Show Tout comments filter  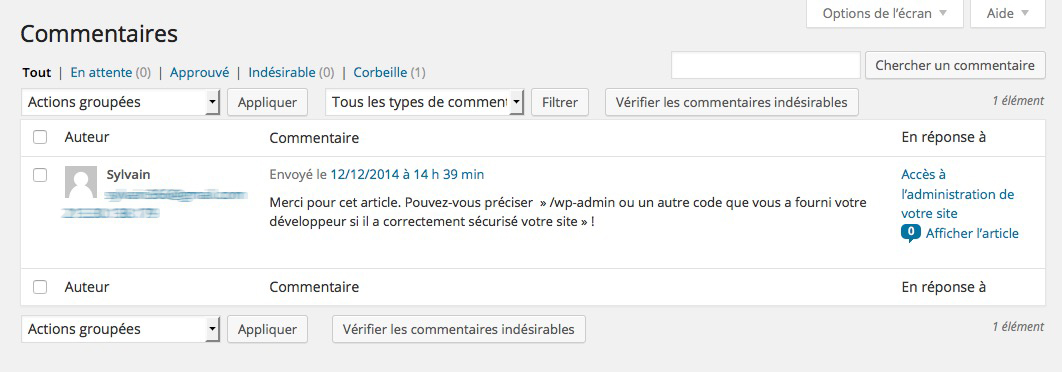click(37, 73)
